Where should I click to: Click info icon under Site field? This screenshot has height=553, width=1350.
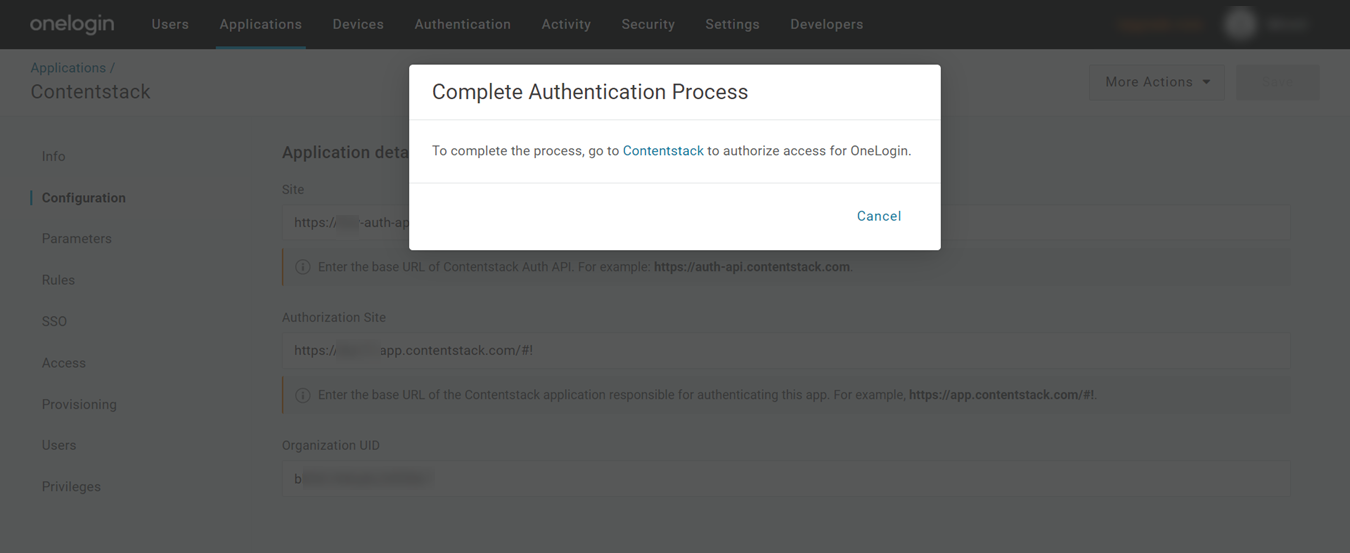[x=302, y=268]
